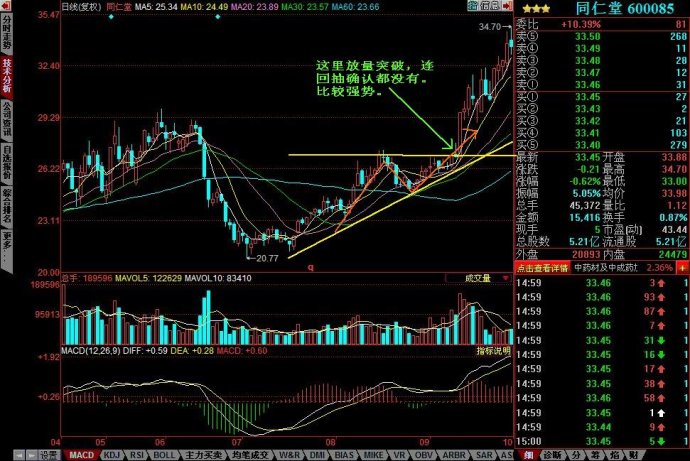Open the 分 tab in bottom-right panel
This screenshot has height=461, width=690.
[x=576, y=455]
